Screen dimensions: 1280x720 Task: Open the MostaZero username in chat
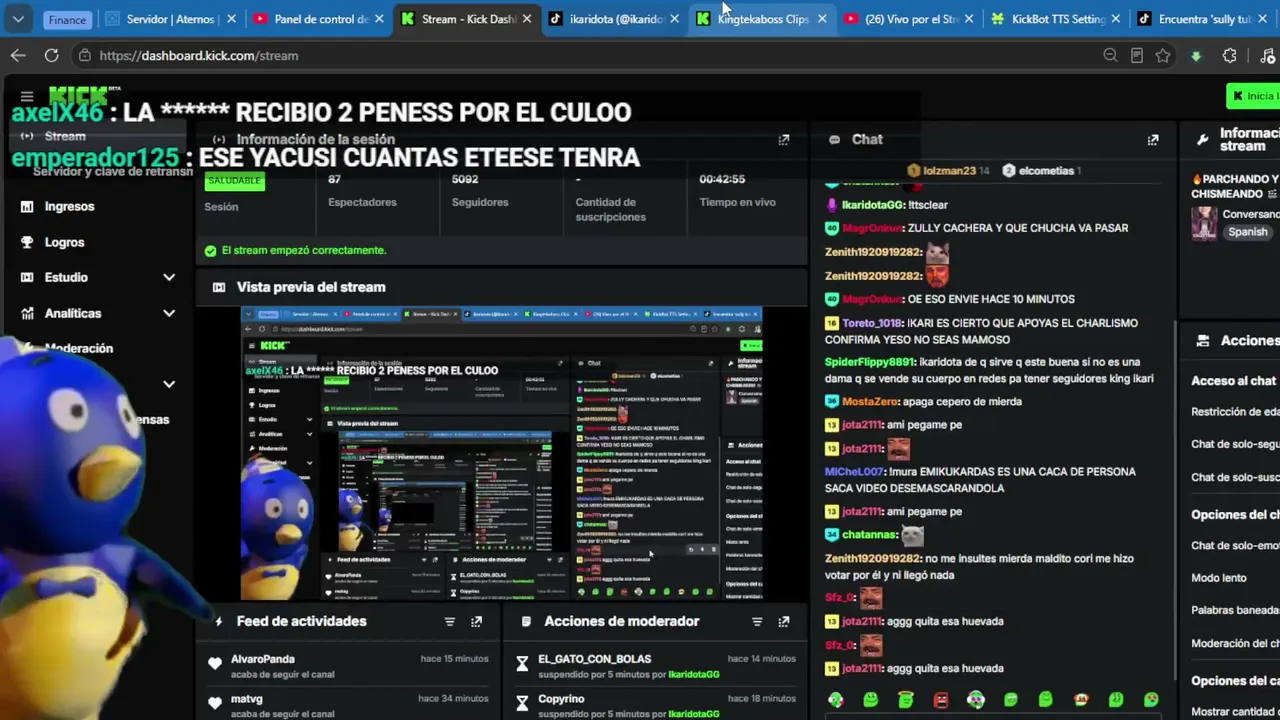pos(870,401)
